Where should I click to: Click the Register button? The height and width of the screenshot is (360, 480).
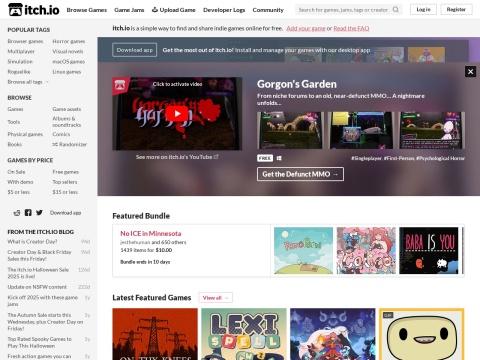[456, 10]
